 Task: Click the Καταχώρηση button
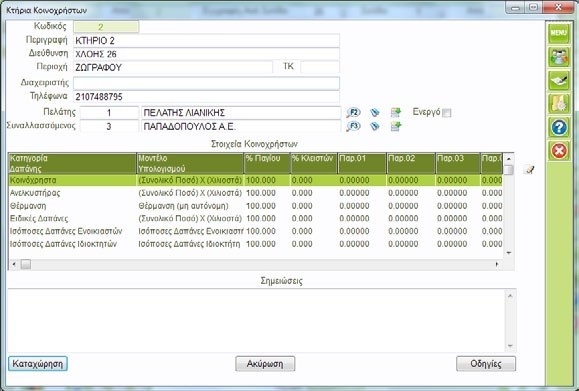tap(38, 364)
